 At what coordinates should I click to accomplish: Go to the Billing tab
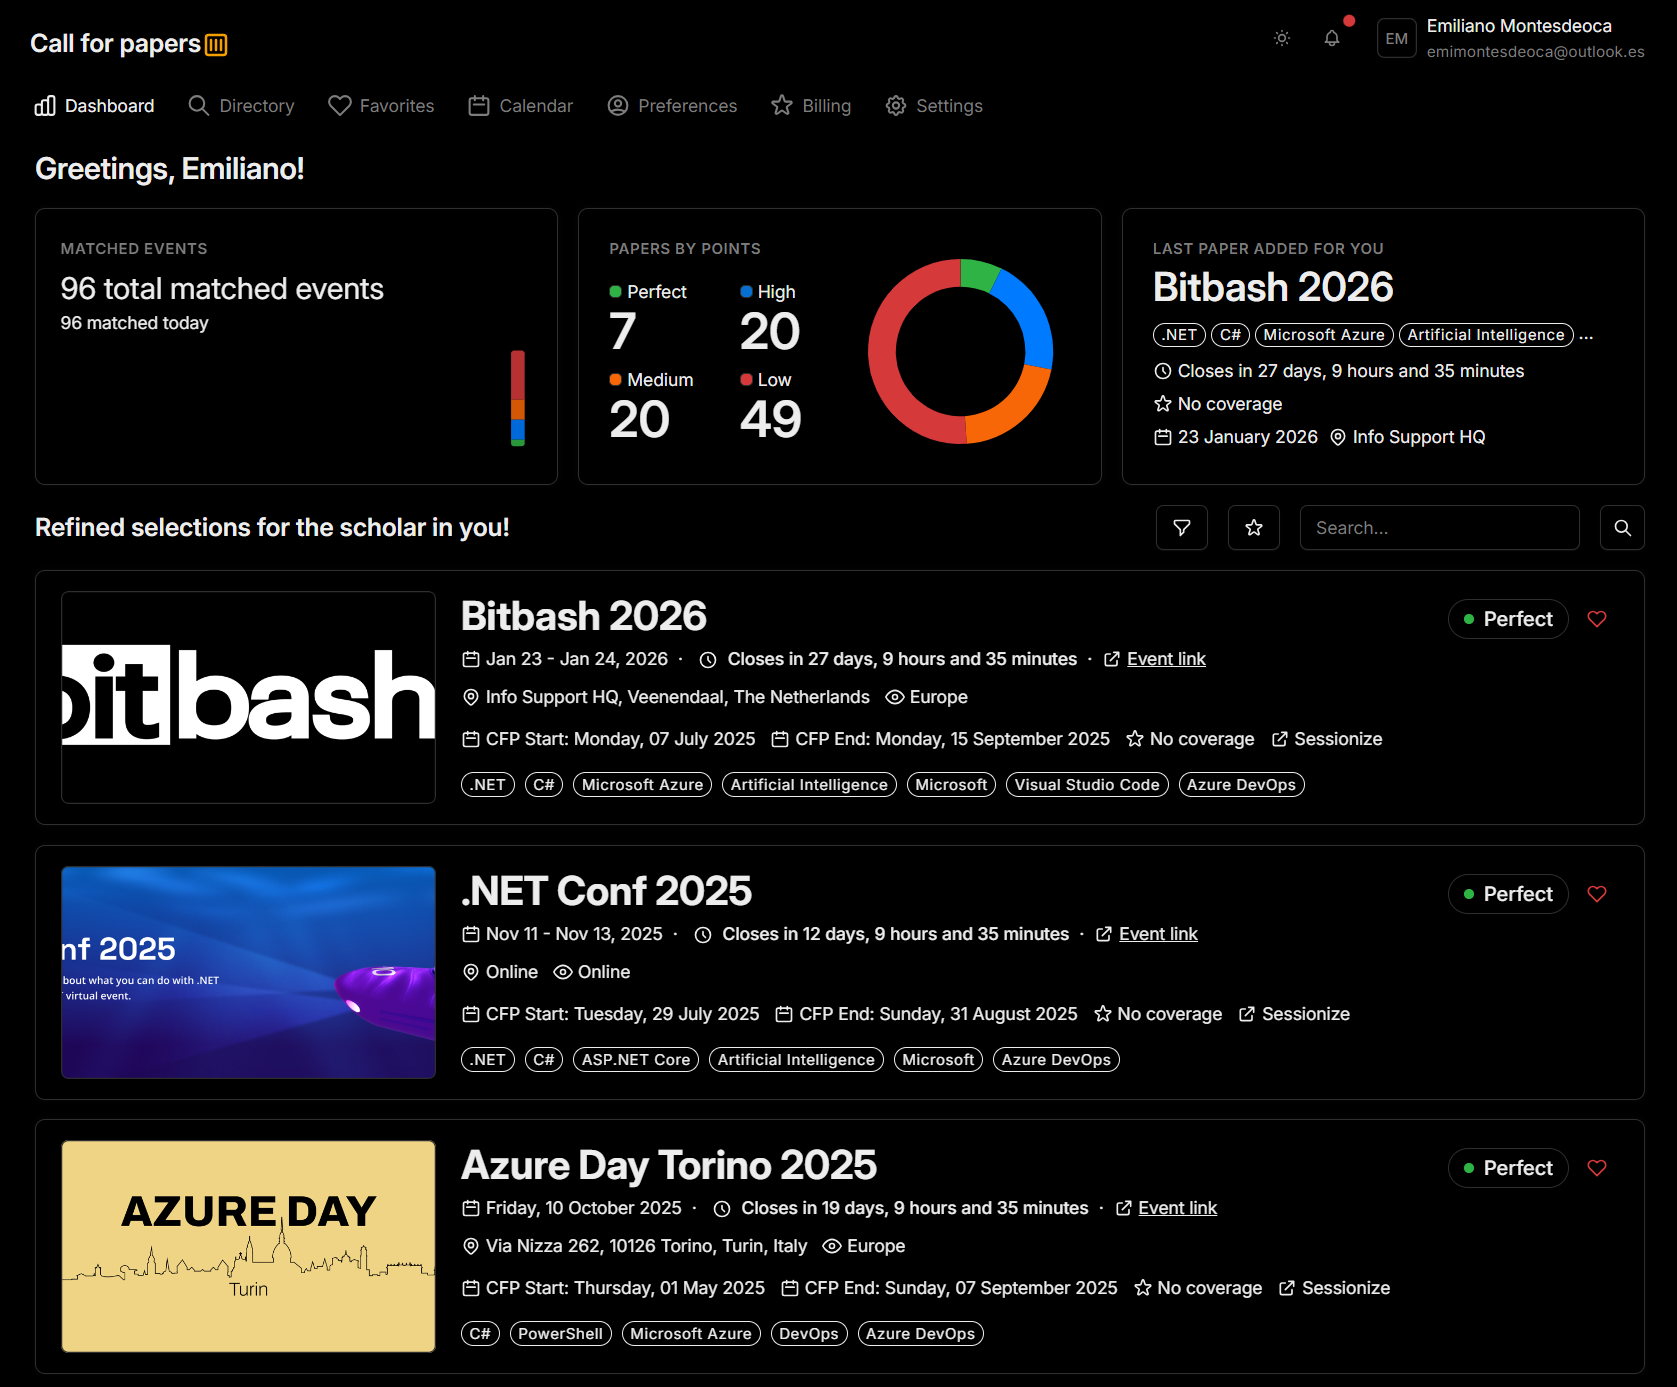click(811, 106)
